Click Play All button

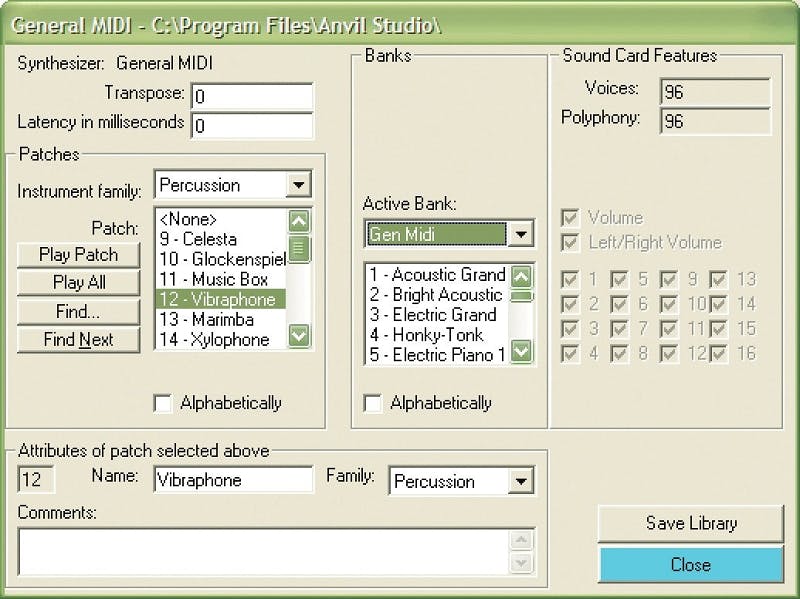tap(79, 283)
